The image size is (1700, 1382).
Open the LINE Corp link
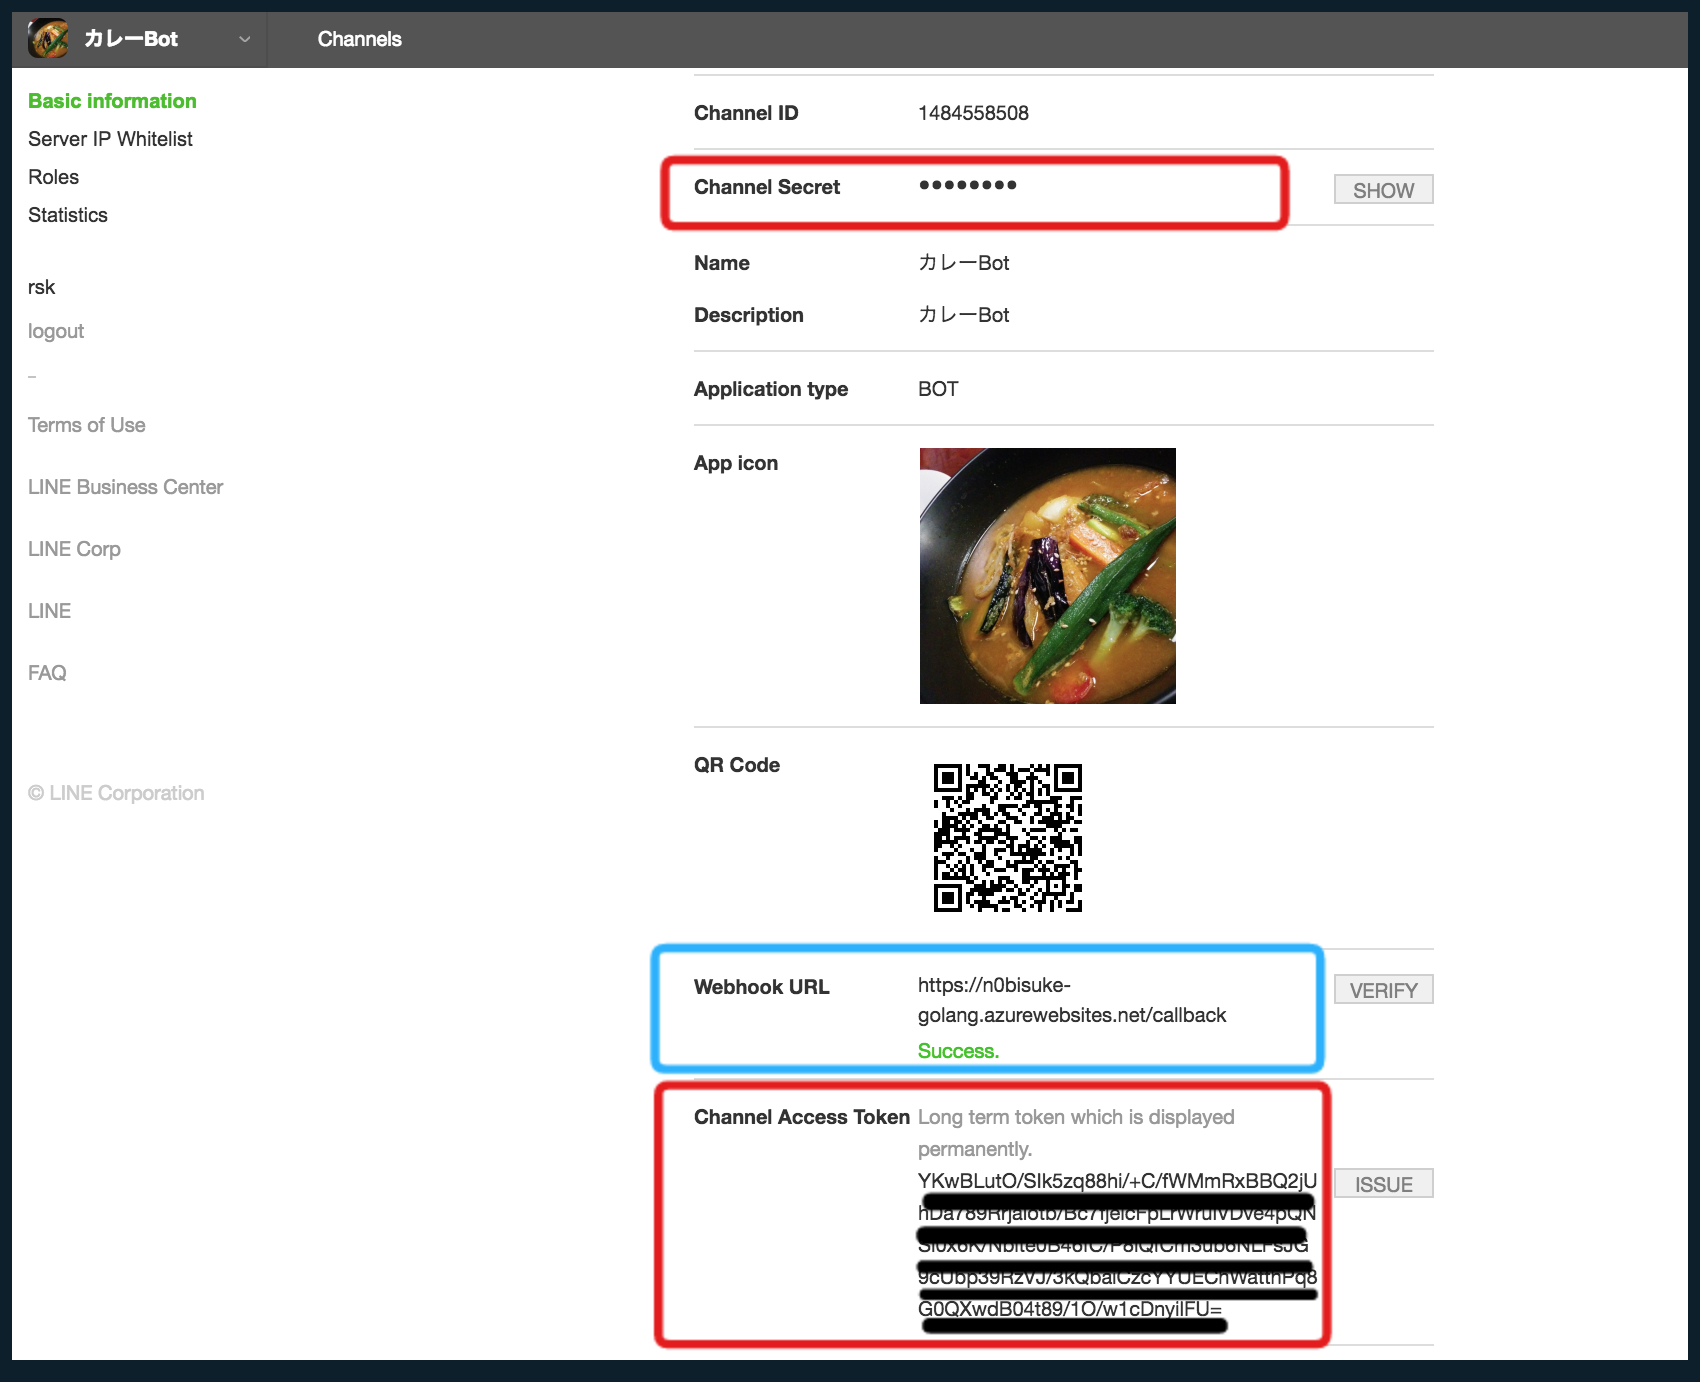(x=74, y=548)
